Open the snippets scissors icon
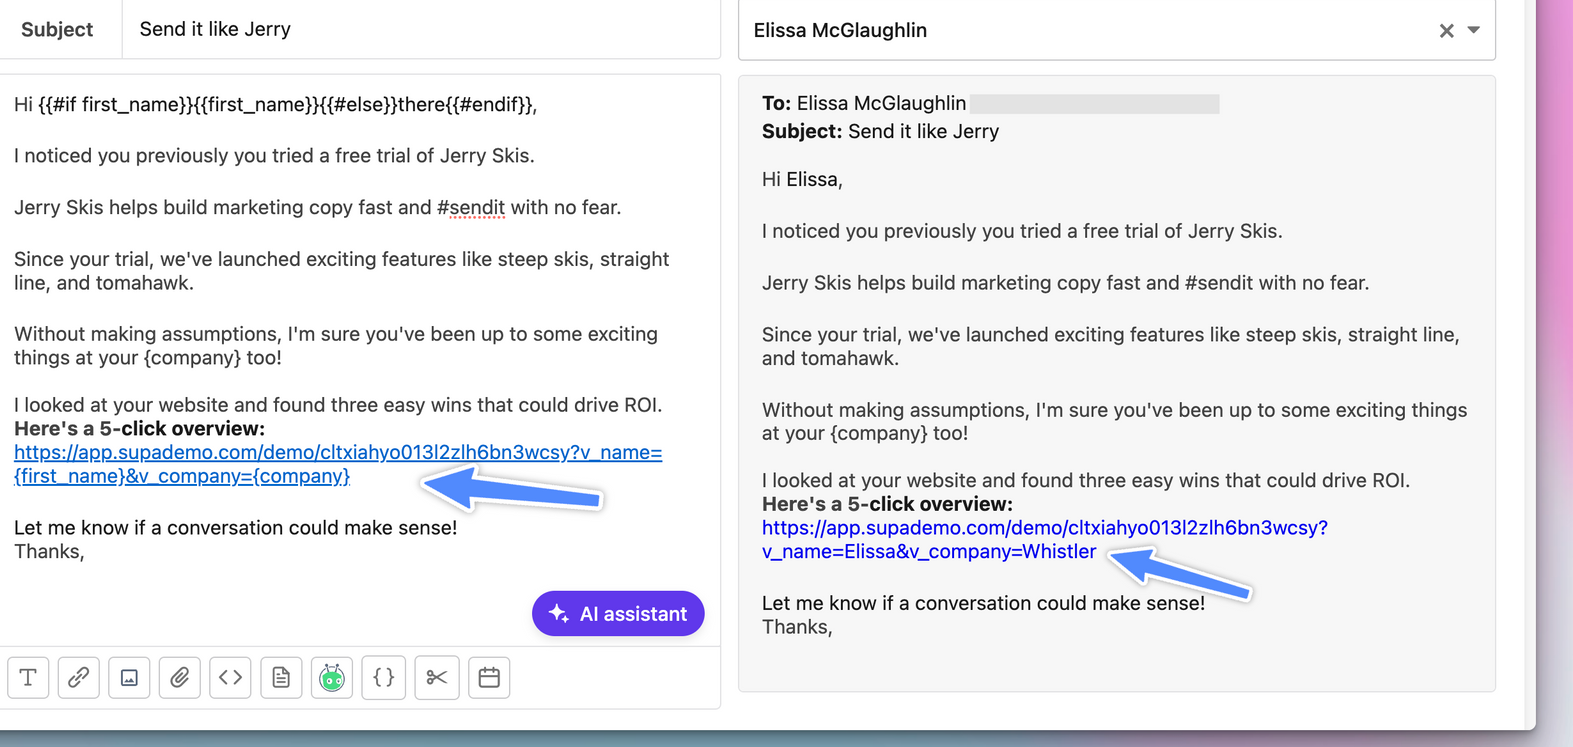The height and width of the screenshot is (747, 1573). pyautogui.click(x=437, y=678)
